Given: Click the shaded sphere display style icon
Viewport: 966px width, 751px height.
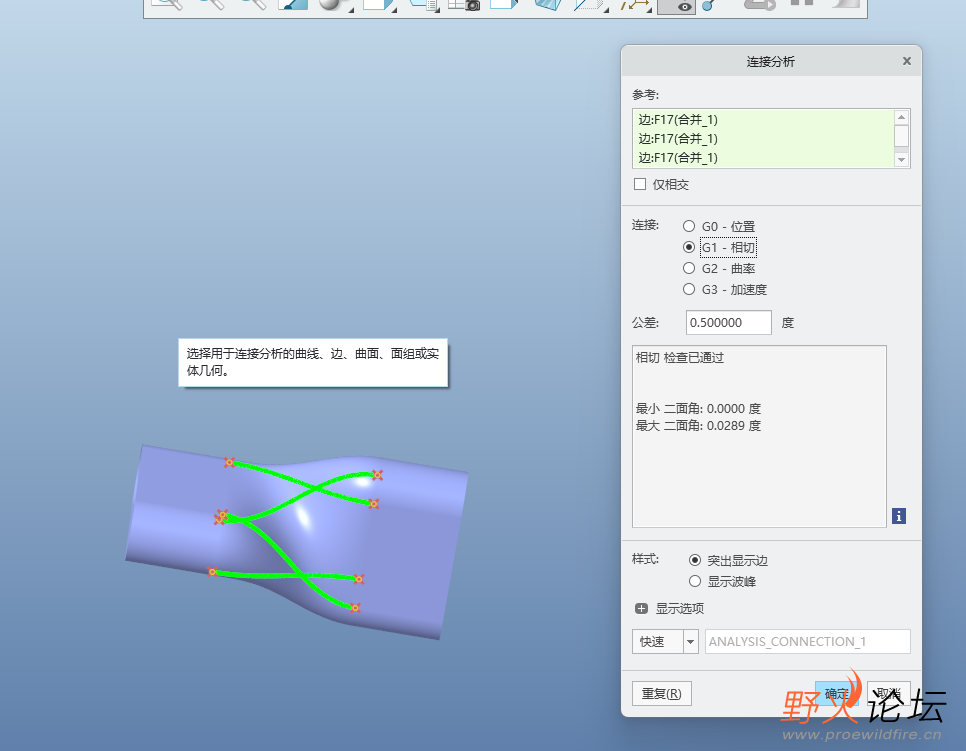Looking at the screenshot, I should 330,5.
